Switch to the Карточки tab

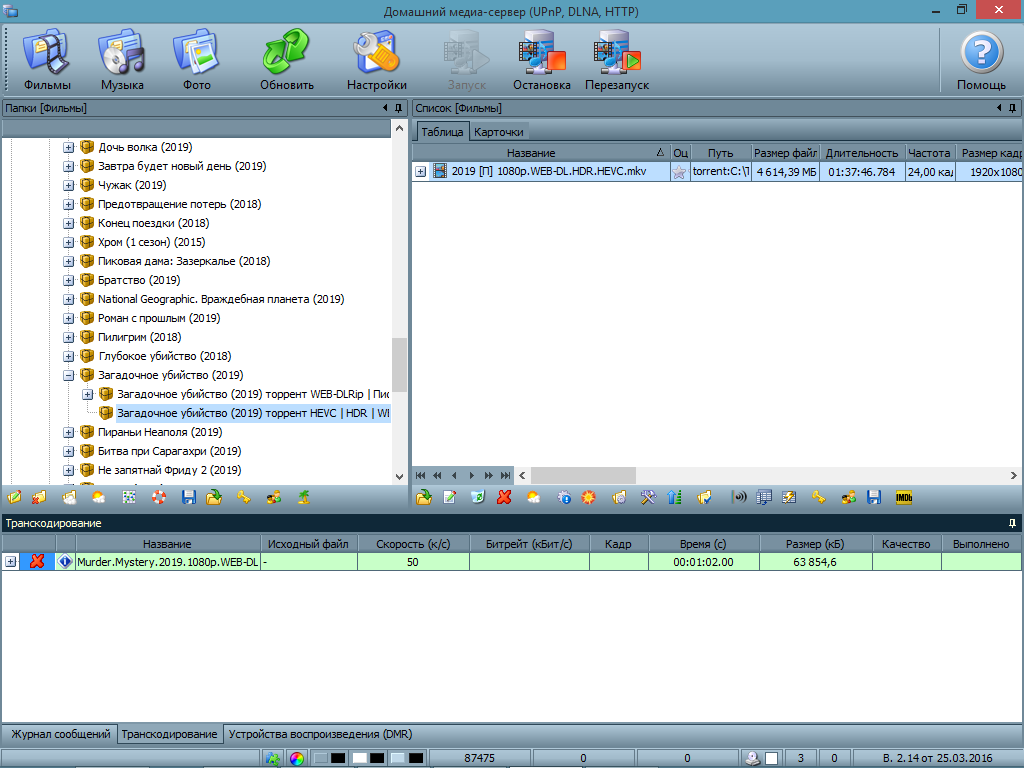pos(497,132)
